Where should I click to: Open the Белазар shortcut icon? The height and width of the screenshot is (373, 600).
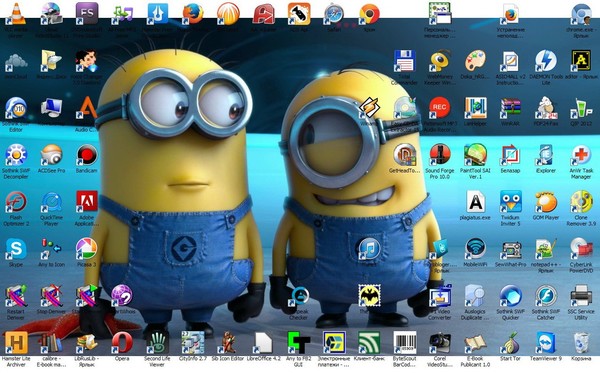(x=510, y=155)
